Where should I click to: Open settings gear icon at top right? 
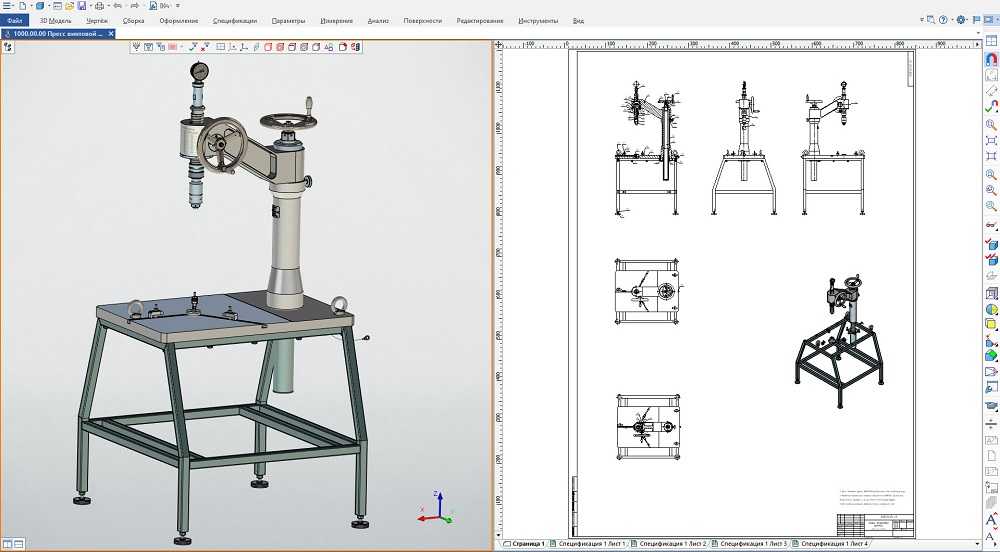click(960, 19)
